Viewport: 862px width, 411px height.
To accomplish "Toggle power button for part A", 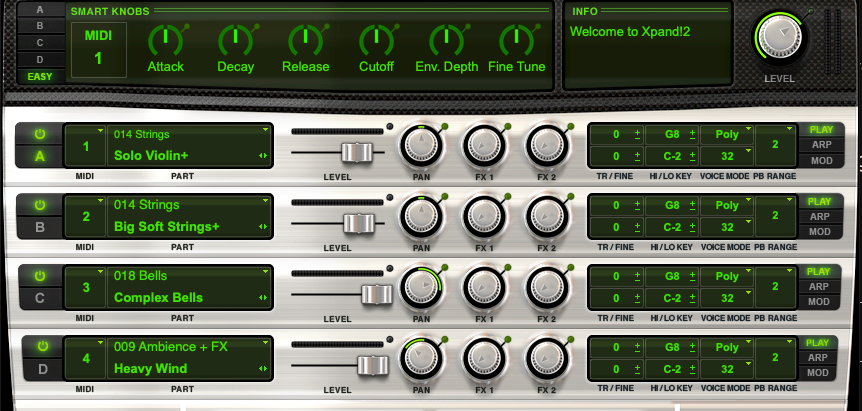I will click(x=40, y=134).
